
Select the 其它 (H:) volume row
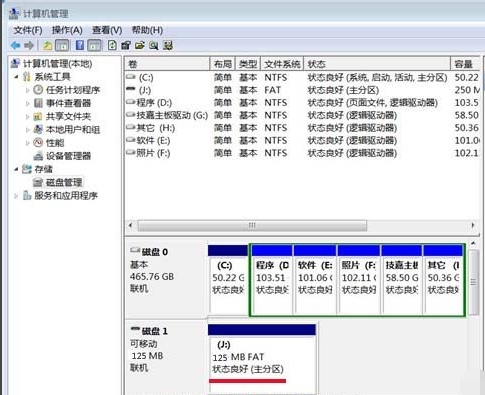pyautogui.click(x=302, y=128)
